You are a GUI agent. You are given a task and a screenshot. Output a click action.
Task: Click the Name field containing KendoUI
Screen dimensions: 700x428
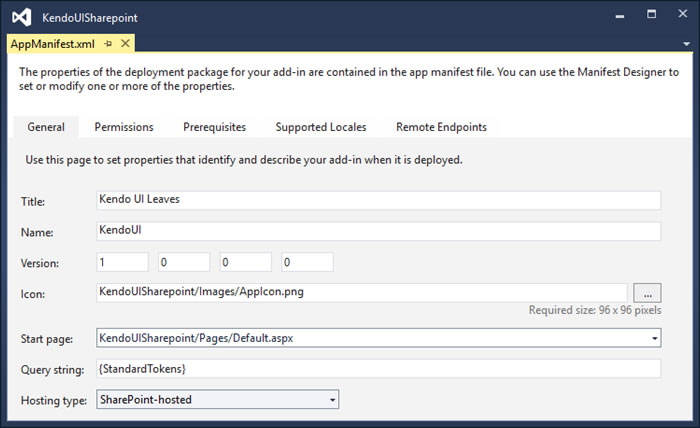pos(378,231)
